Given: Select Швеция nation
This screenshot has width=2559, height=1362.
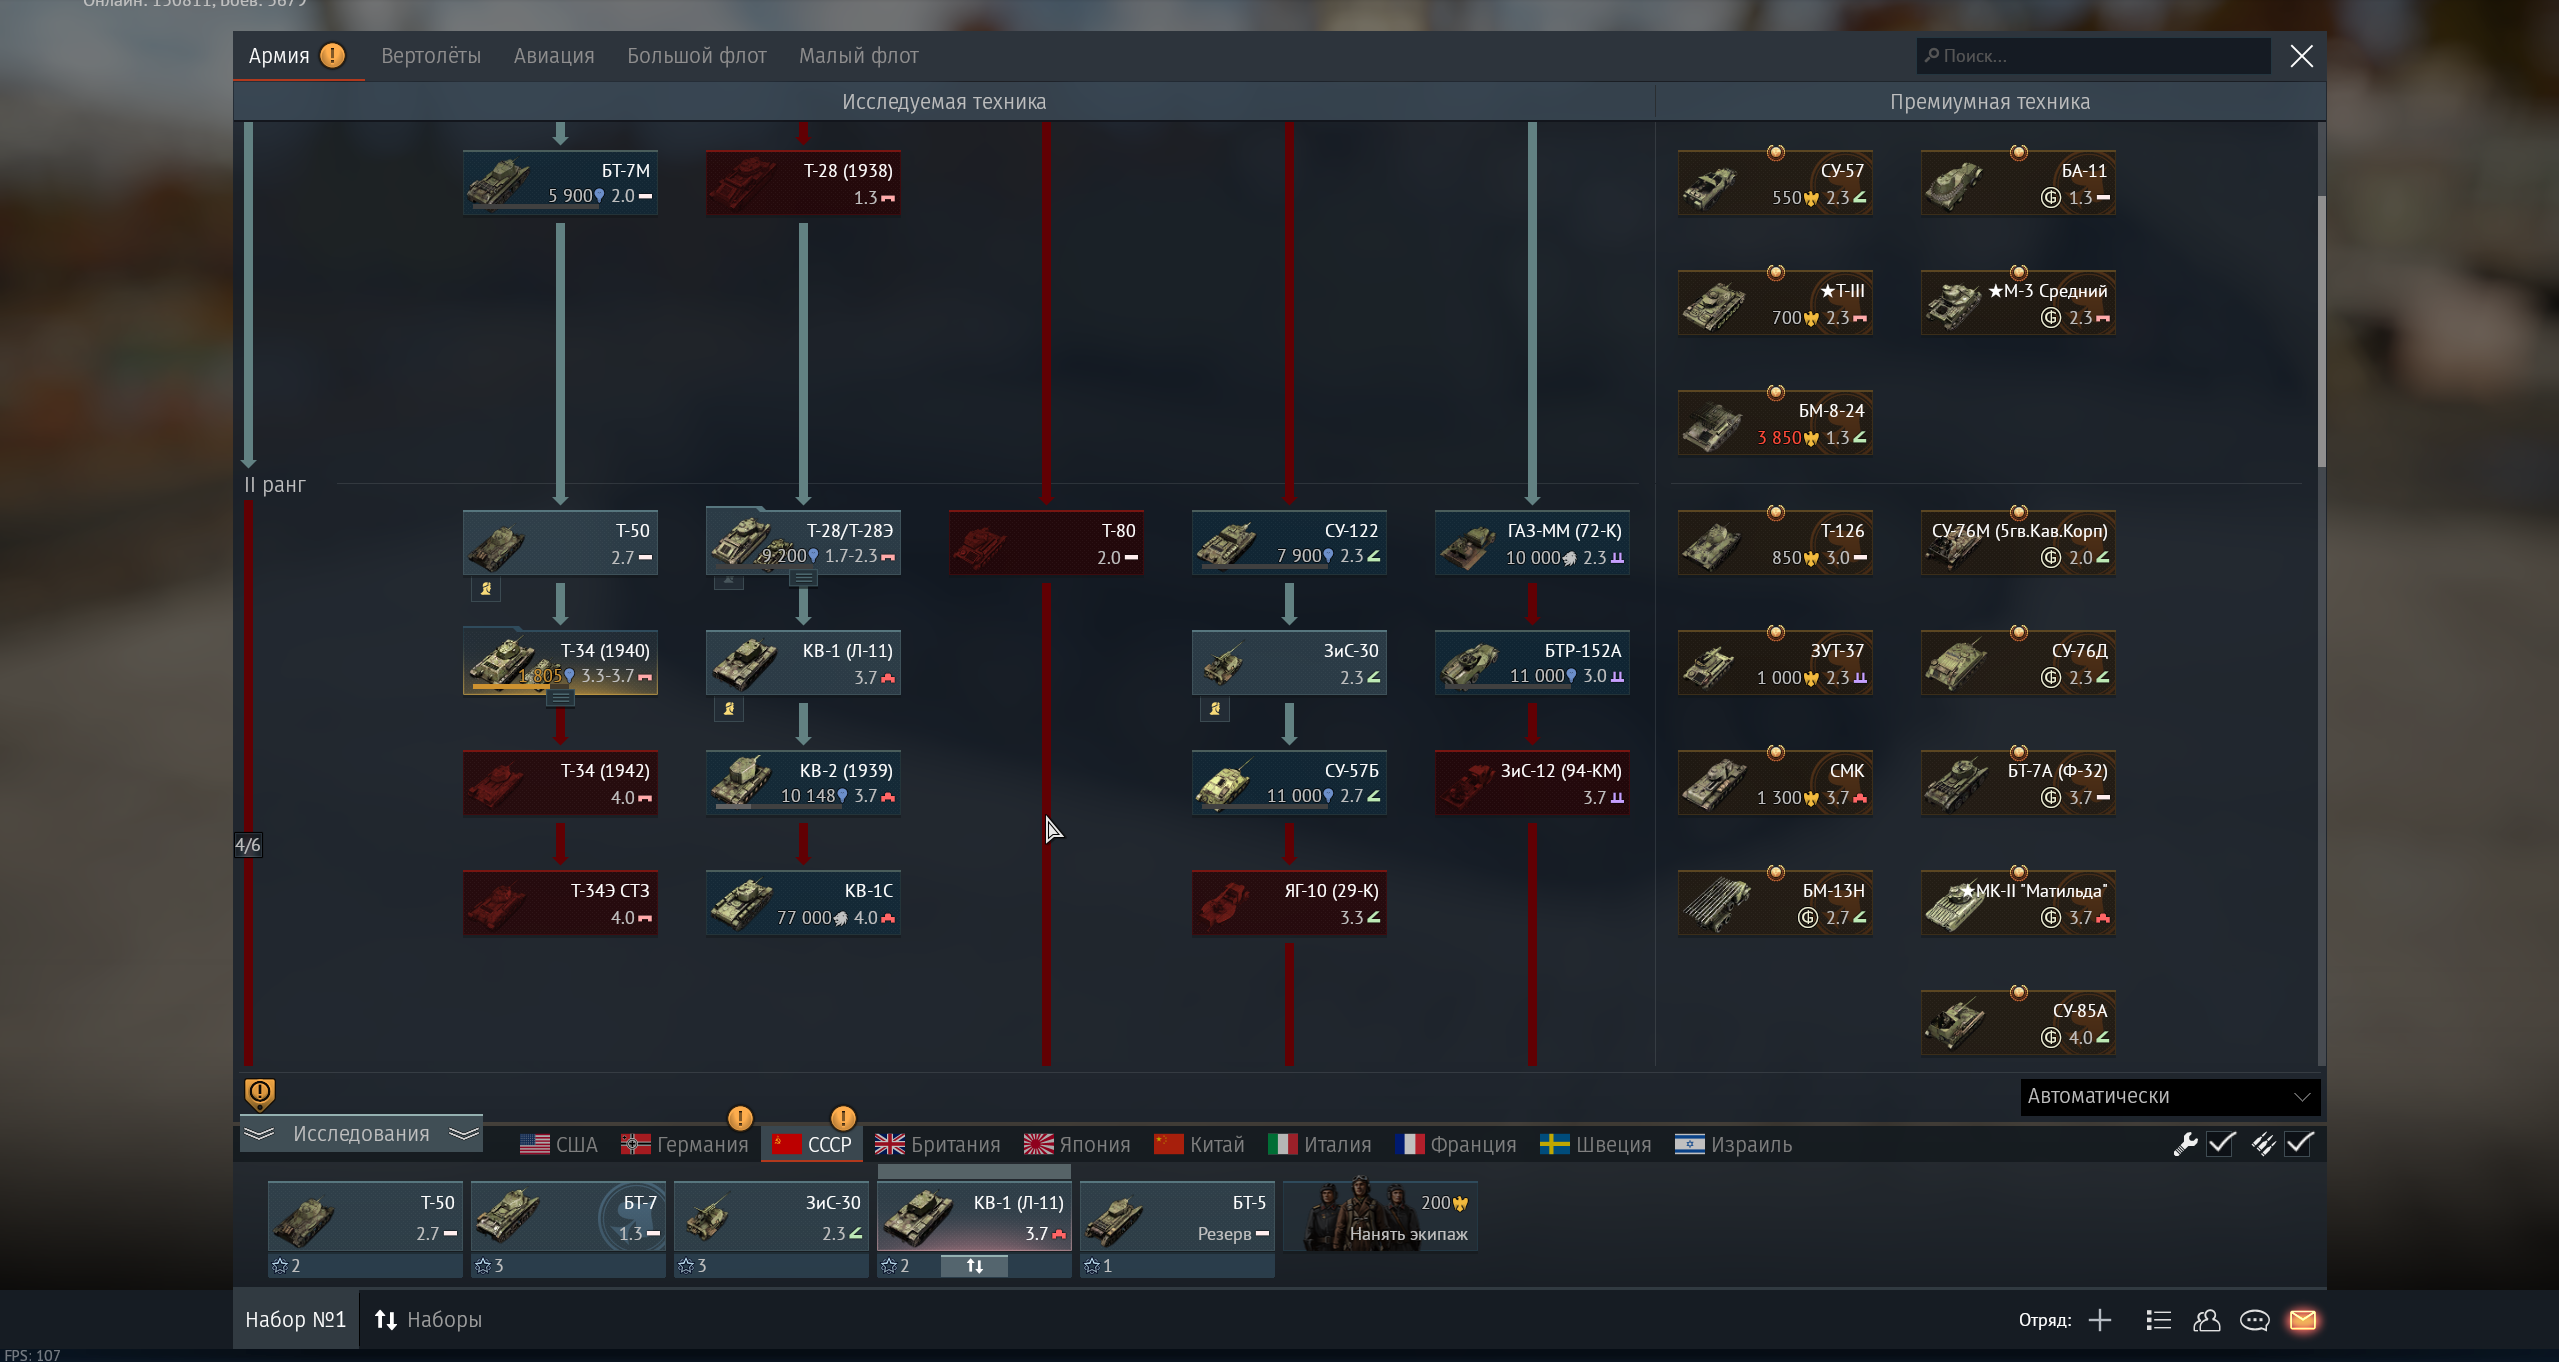Looking at the screenshot, I should click(x=1596, y=1145).
